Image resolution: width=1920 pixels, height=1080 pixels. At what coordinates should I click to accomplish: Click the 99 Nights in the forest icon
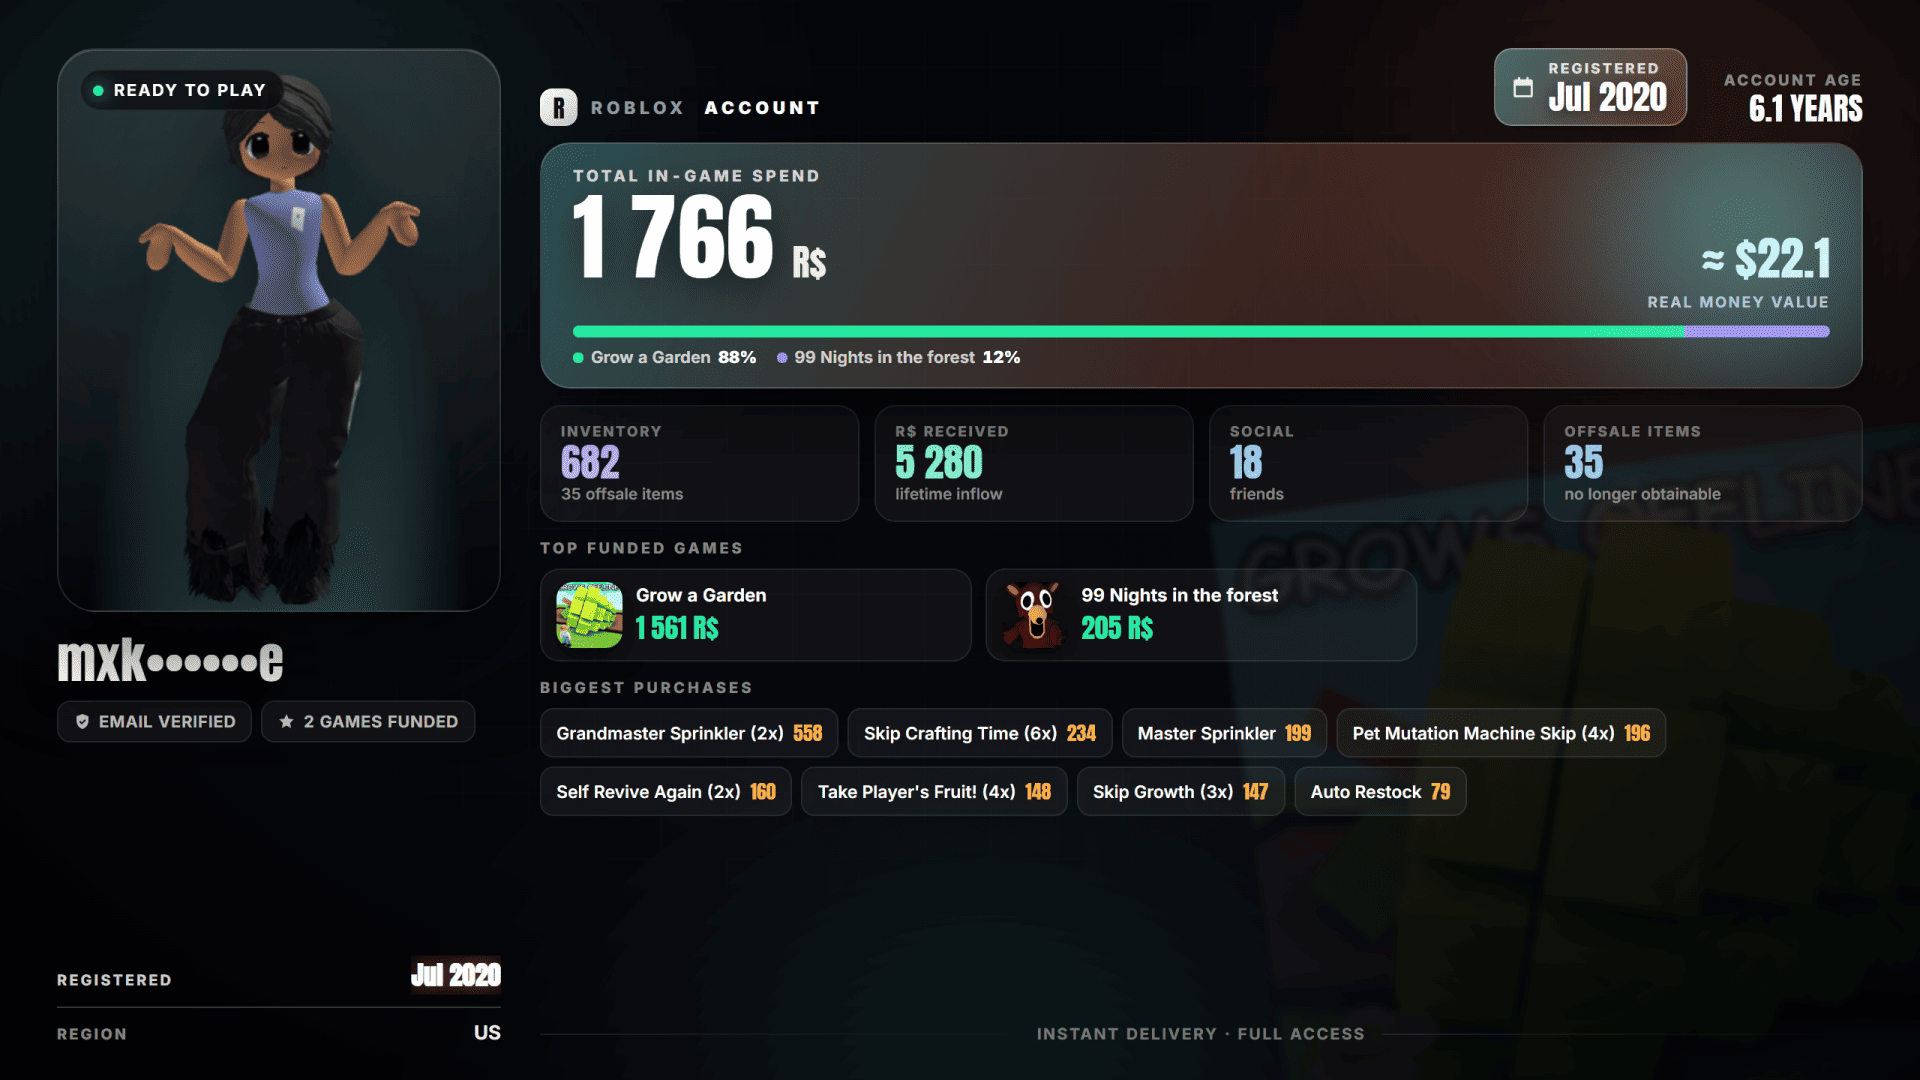click(x=1034, y=615)
